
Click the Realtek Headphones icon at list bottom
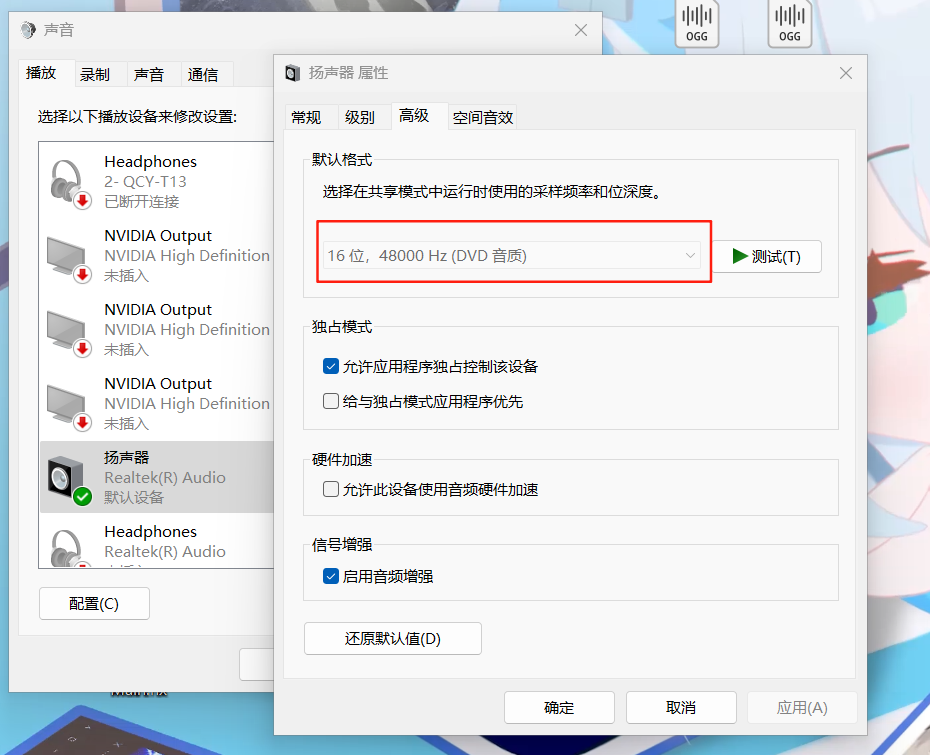click(68, 548)
